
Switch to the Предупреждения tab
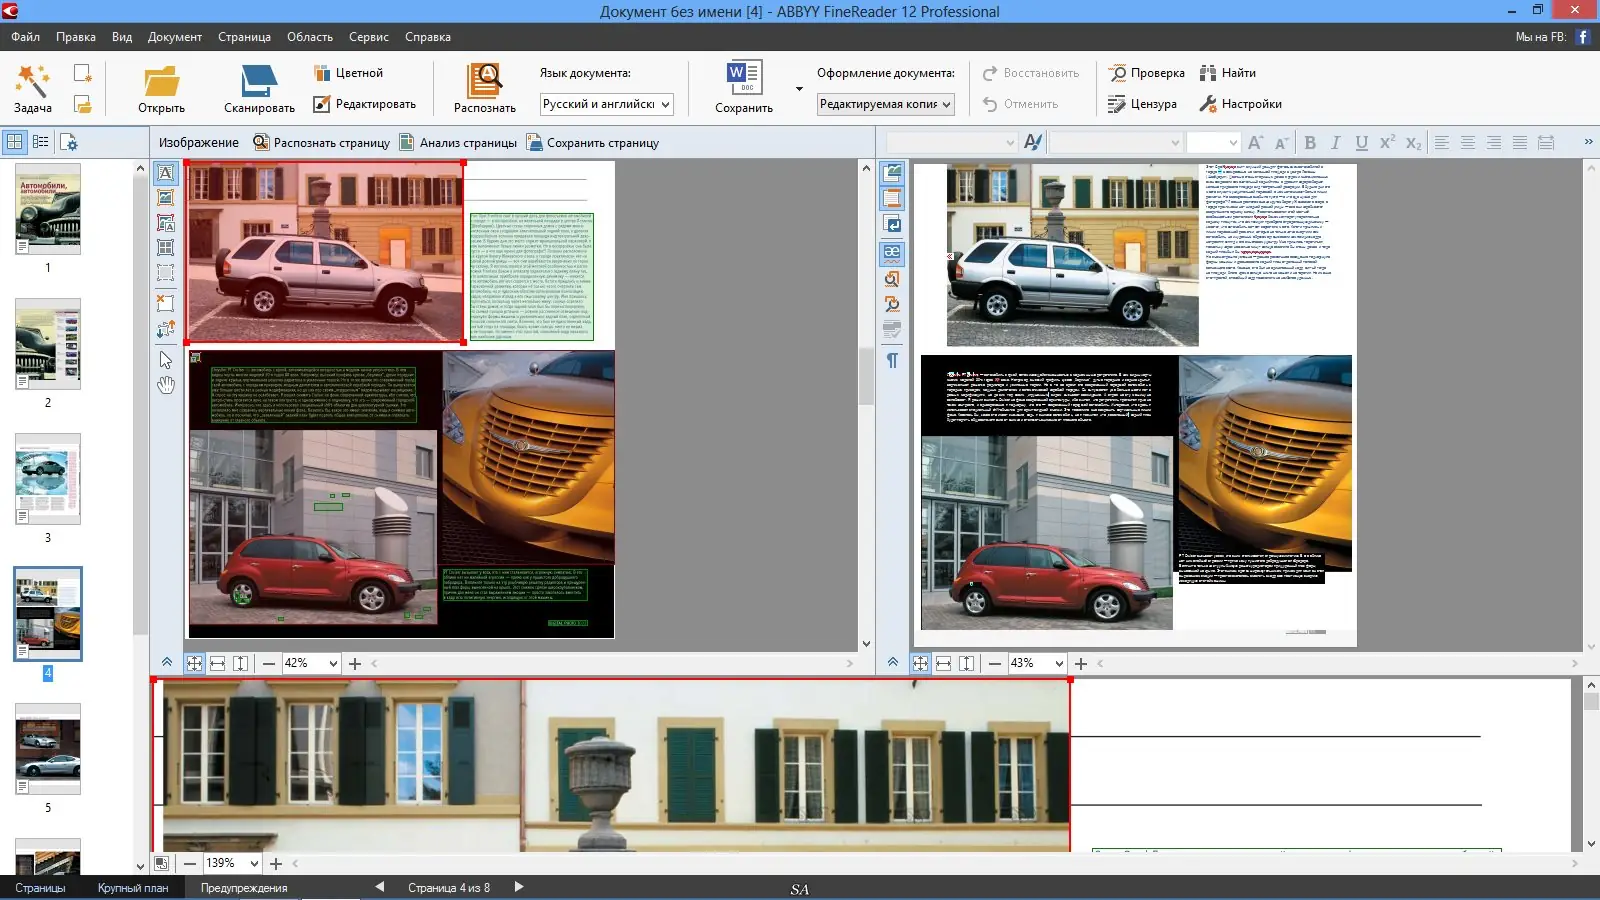[x=244, y=888]
